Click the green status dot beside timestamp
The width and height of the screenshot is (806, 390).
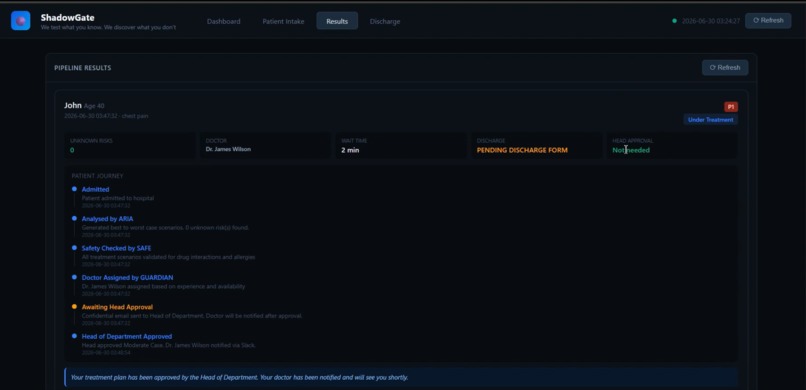(674, 21)
